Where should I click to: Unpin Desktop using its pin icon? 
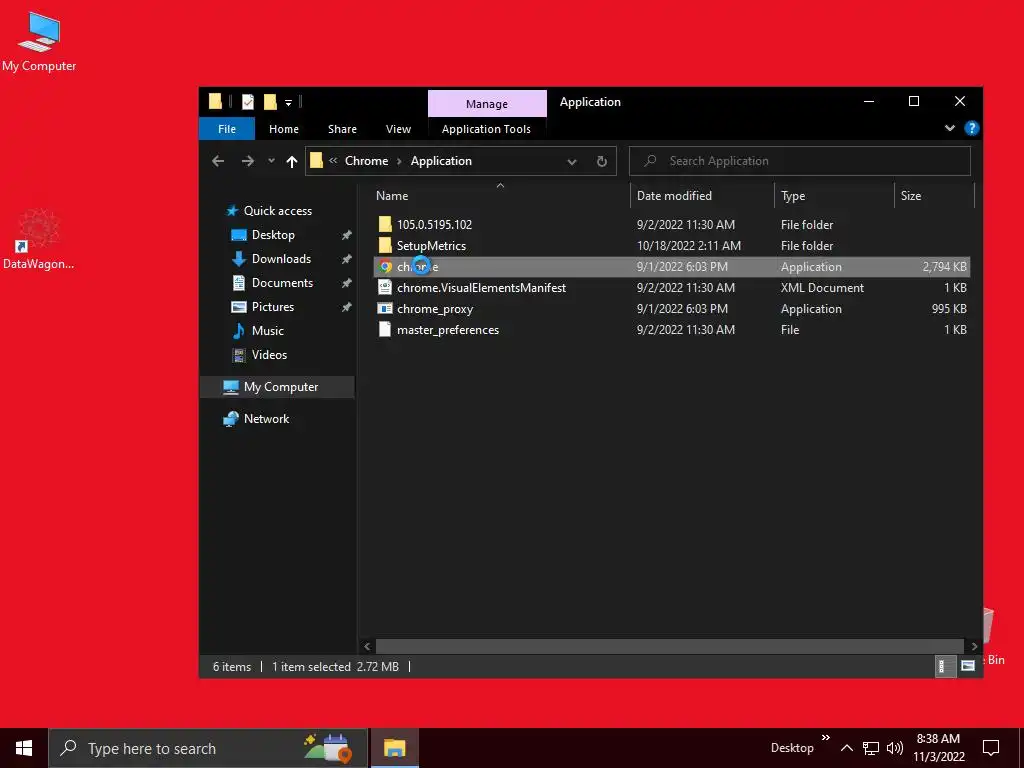click(346, 235)
